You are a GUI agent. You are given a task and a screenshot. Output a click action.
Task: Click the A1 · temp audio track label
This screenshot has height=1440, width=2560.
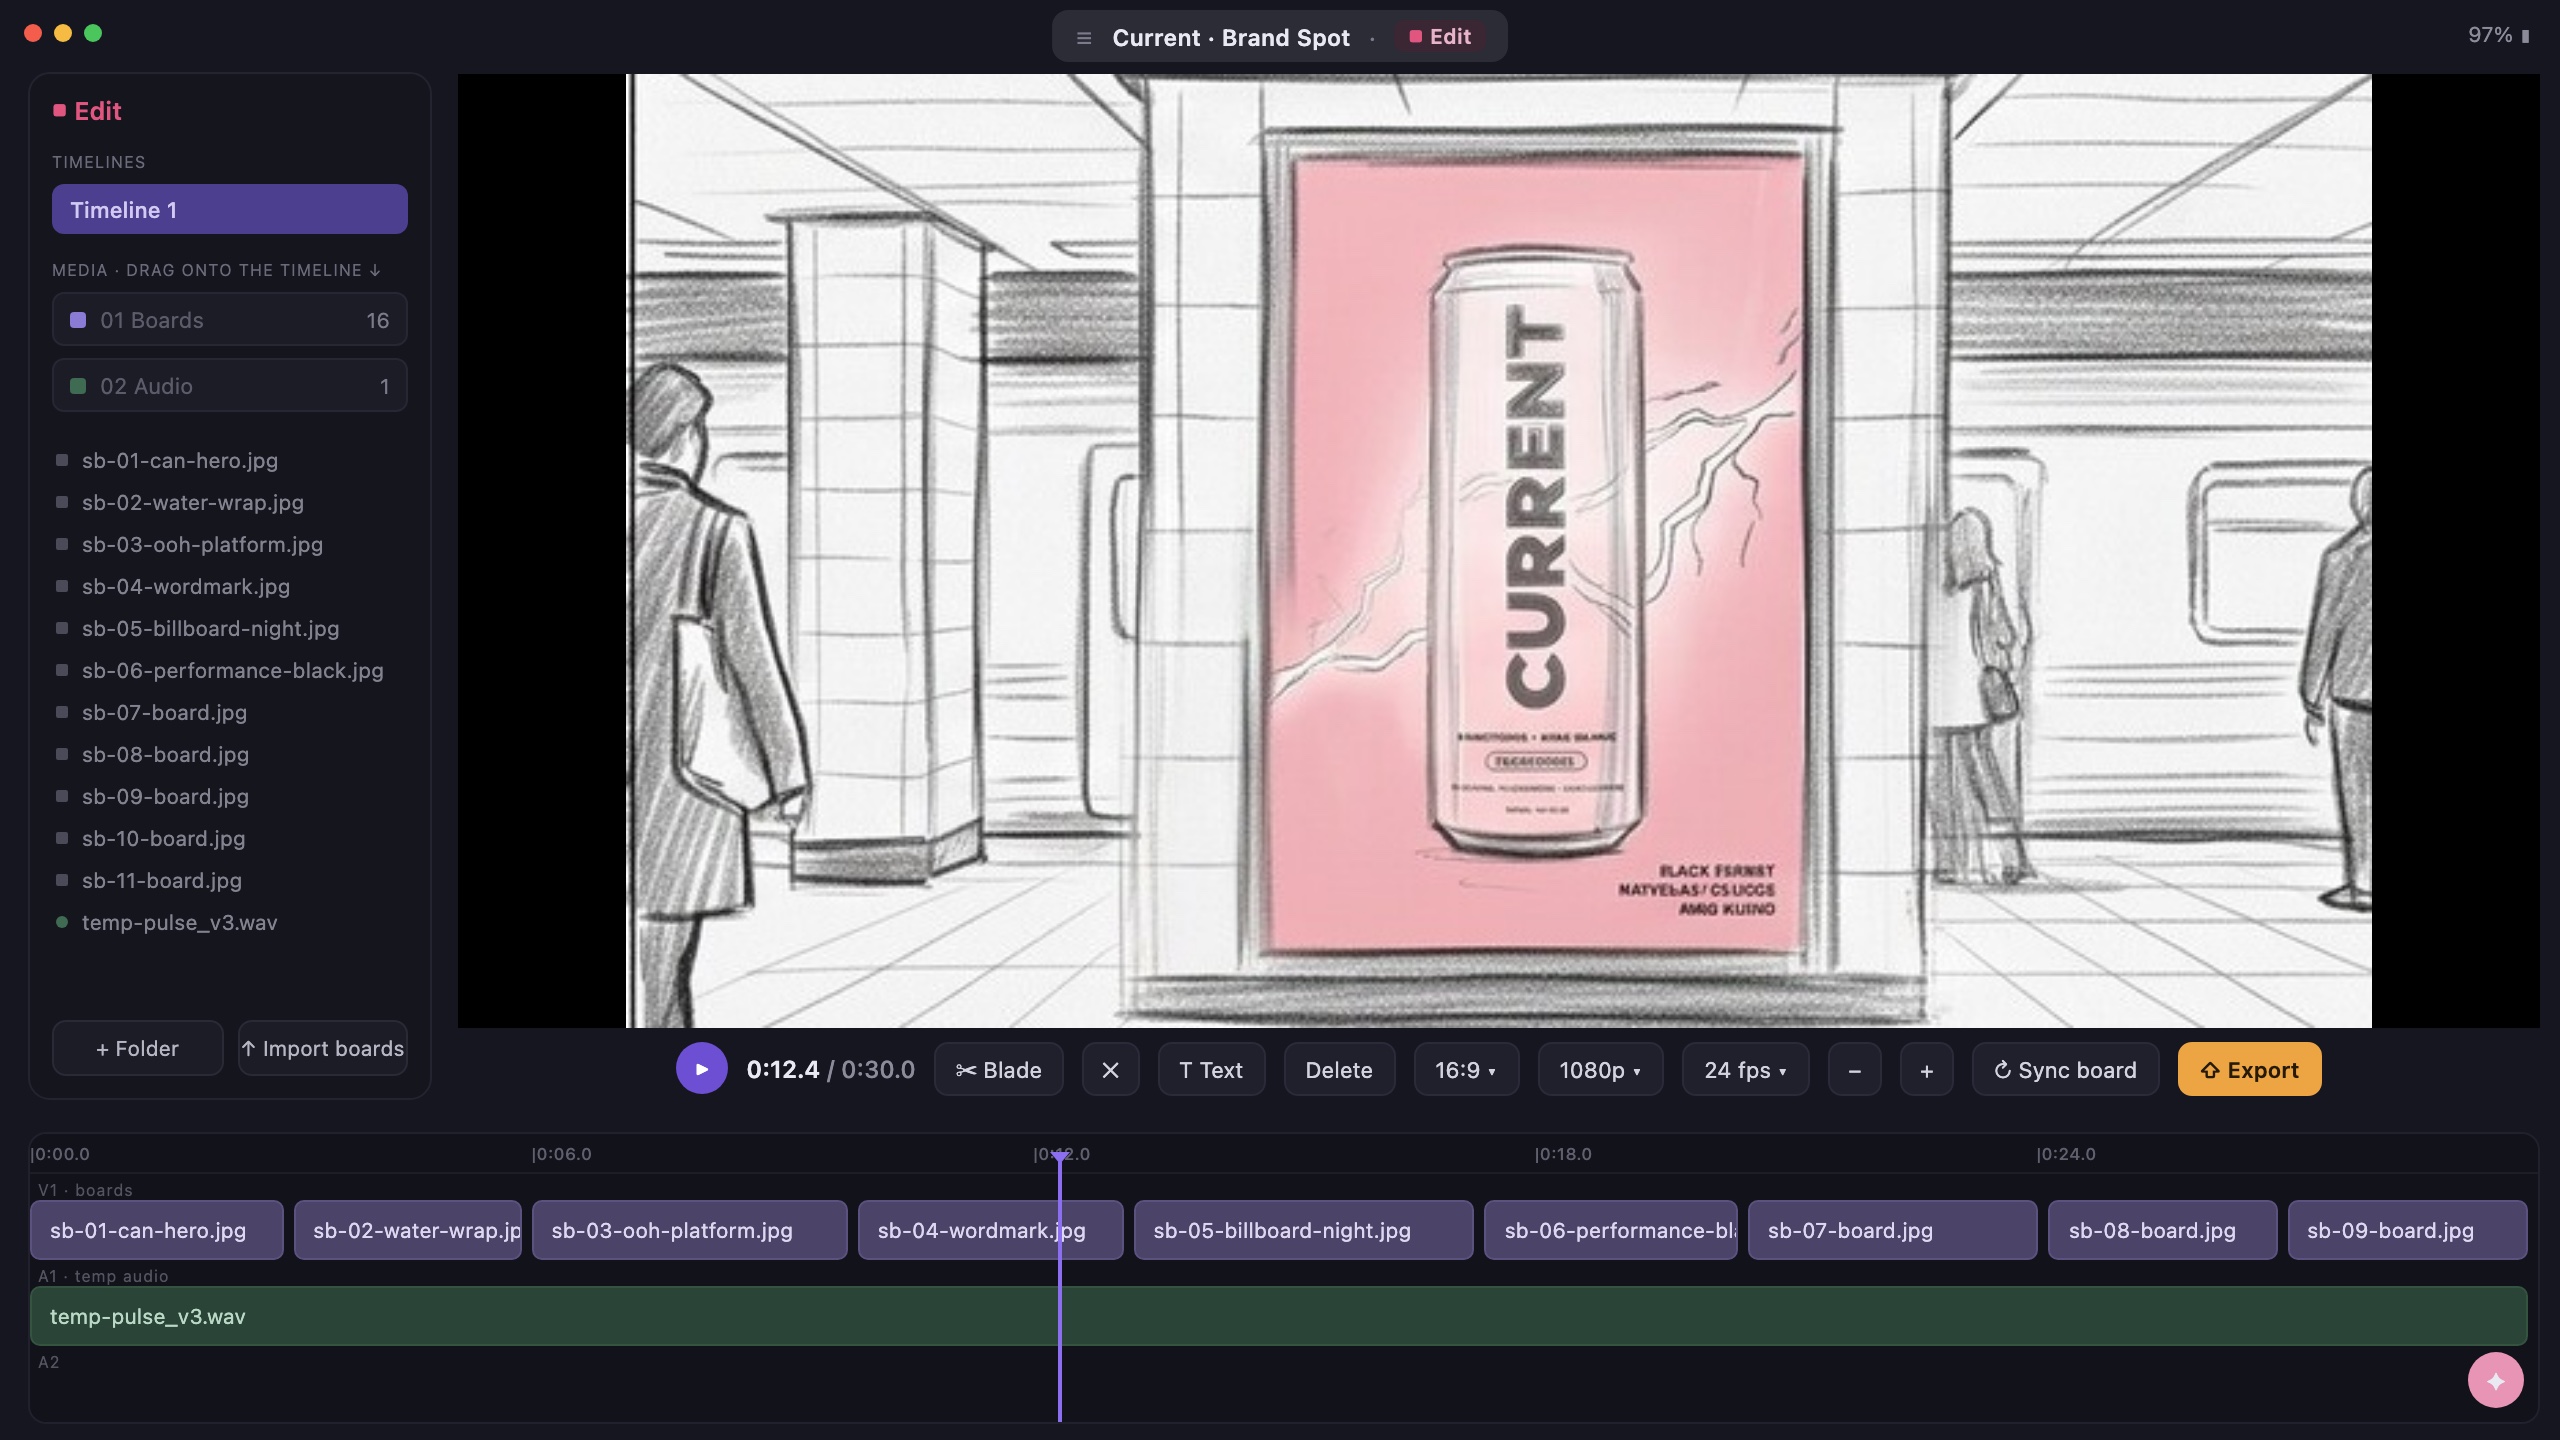click(103, 1276)
